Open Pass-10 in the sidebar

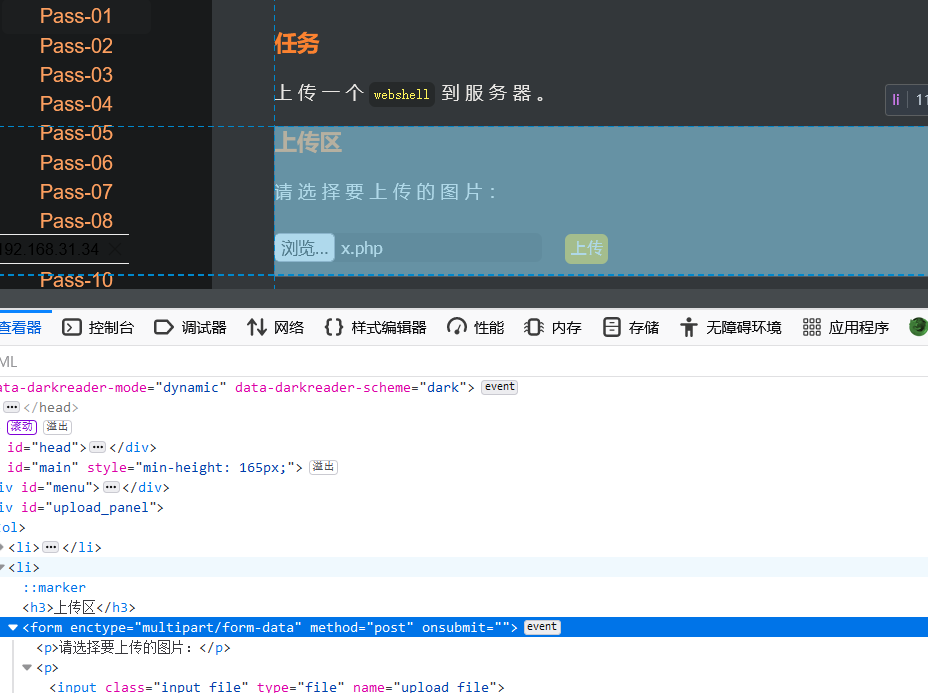point(76,280)
